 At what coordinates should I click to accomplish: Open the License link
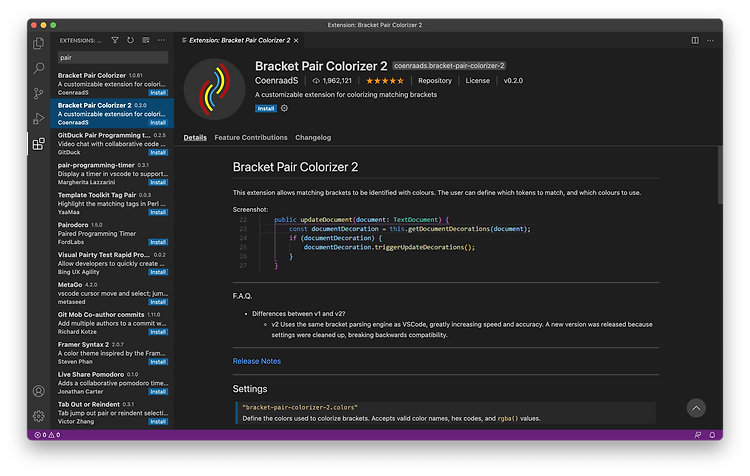pos(477,81)
